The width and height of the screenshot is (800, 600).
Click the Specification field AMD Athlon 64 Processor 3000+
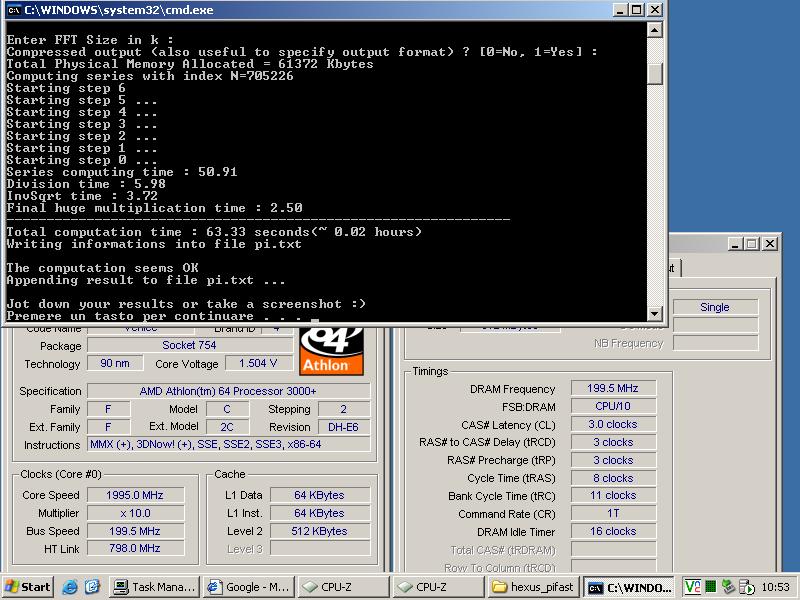click(228, 391)
